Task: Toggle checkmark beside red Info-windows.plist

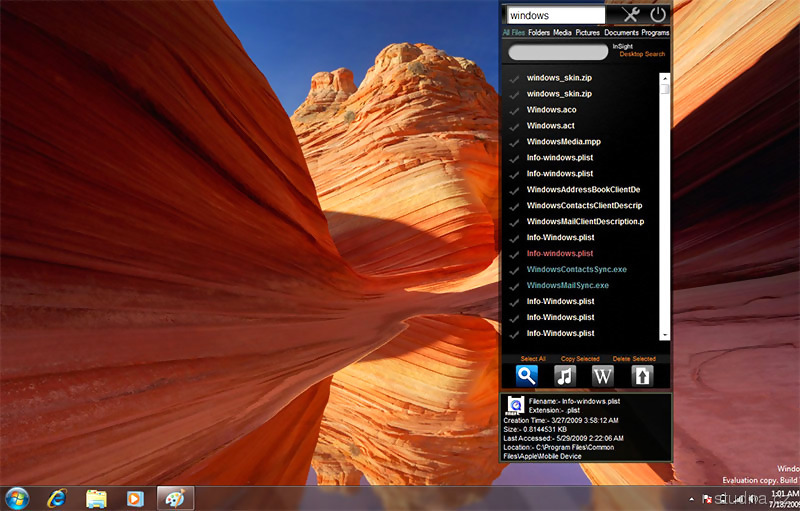Action: point(514,254)
